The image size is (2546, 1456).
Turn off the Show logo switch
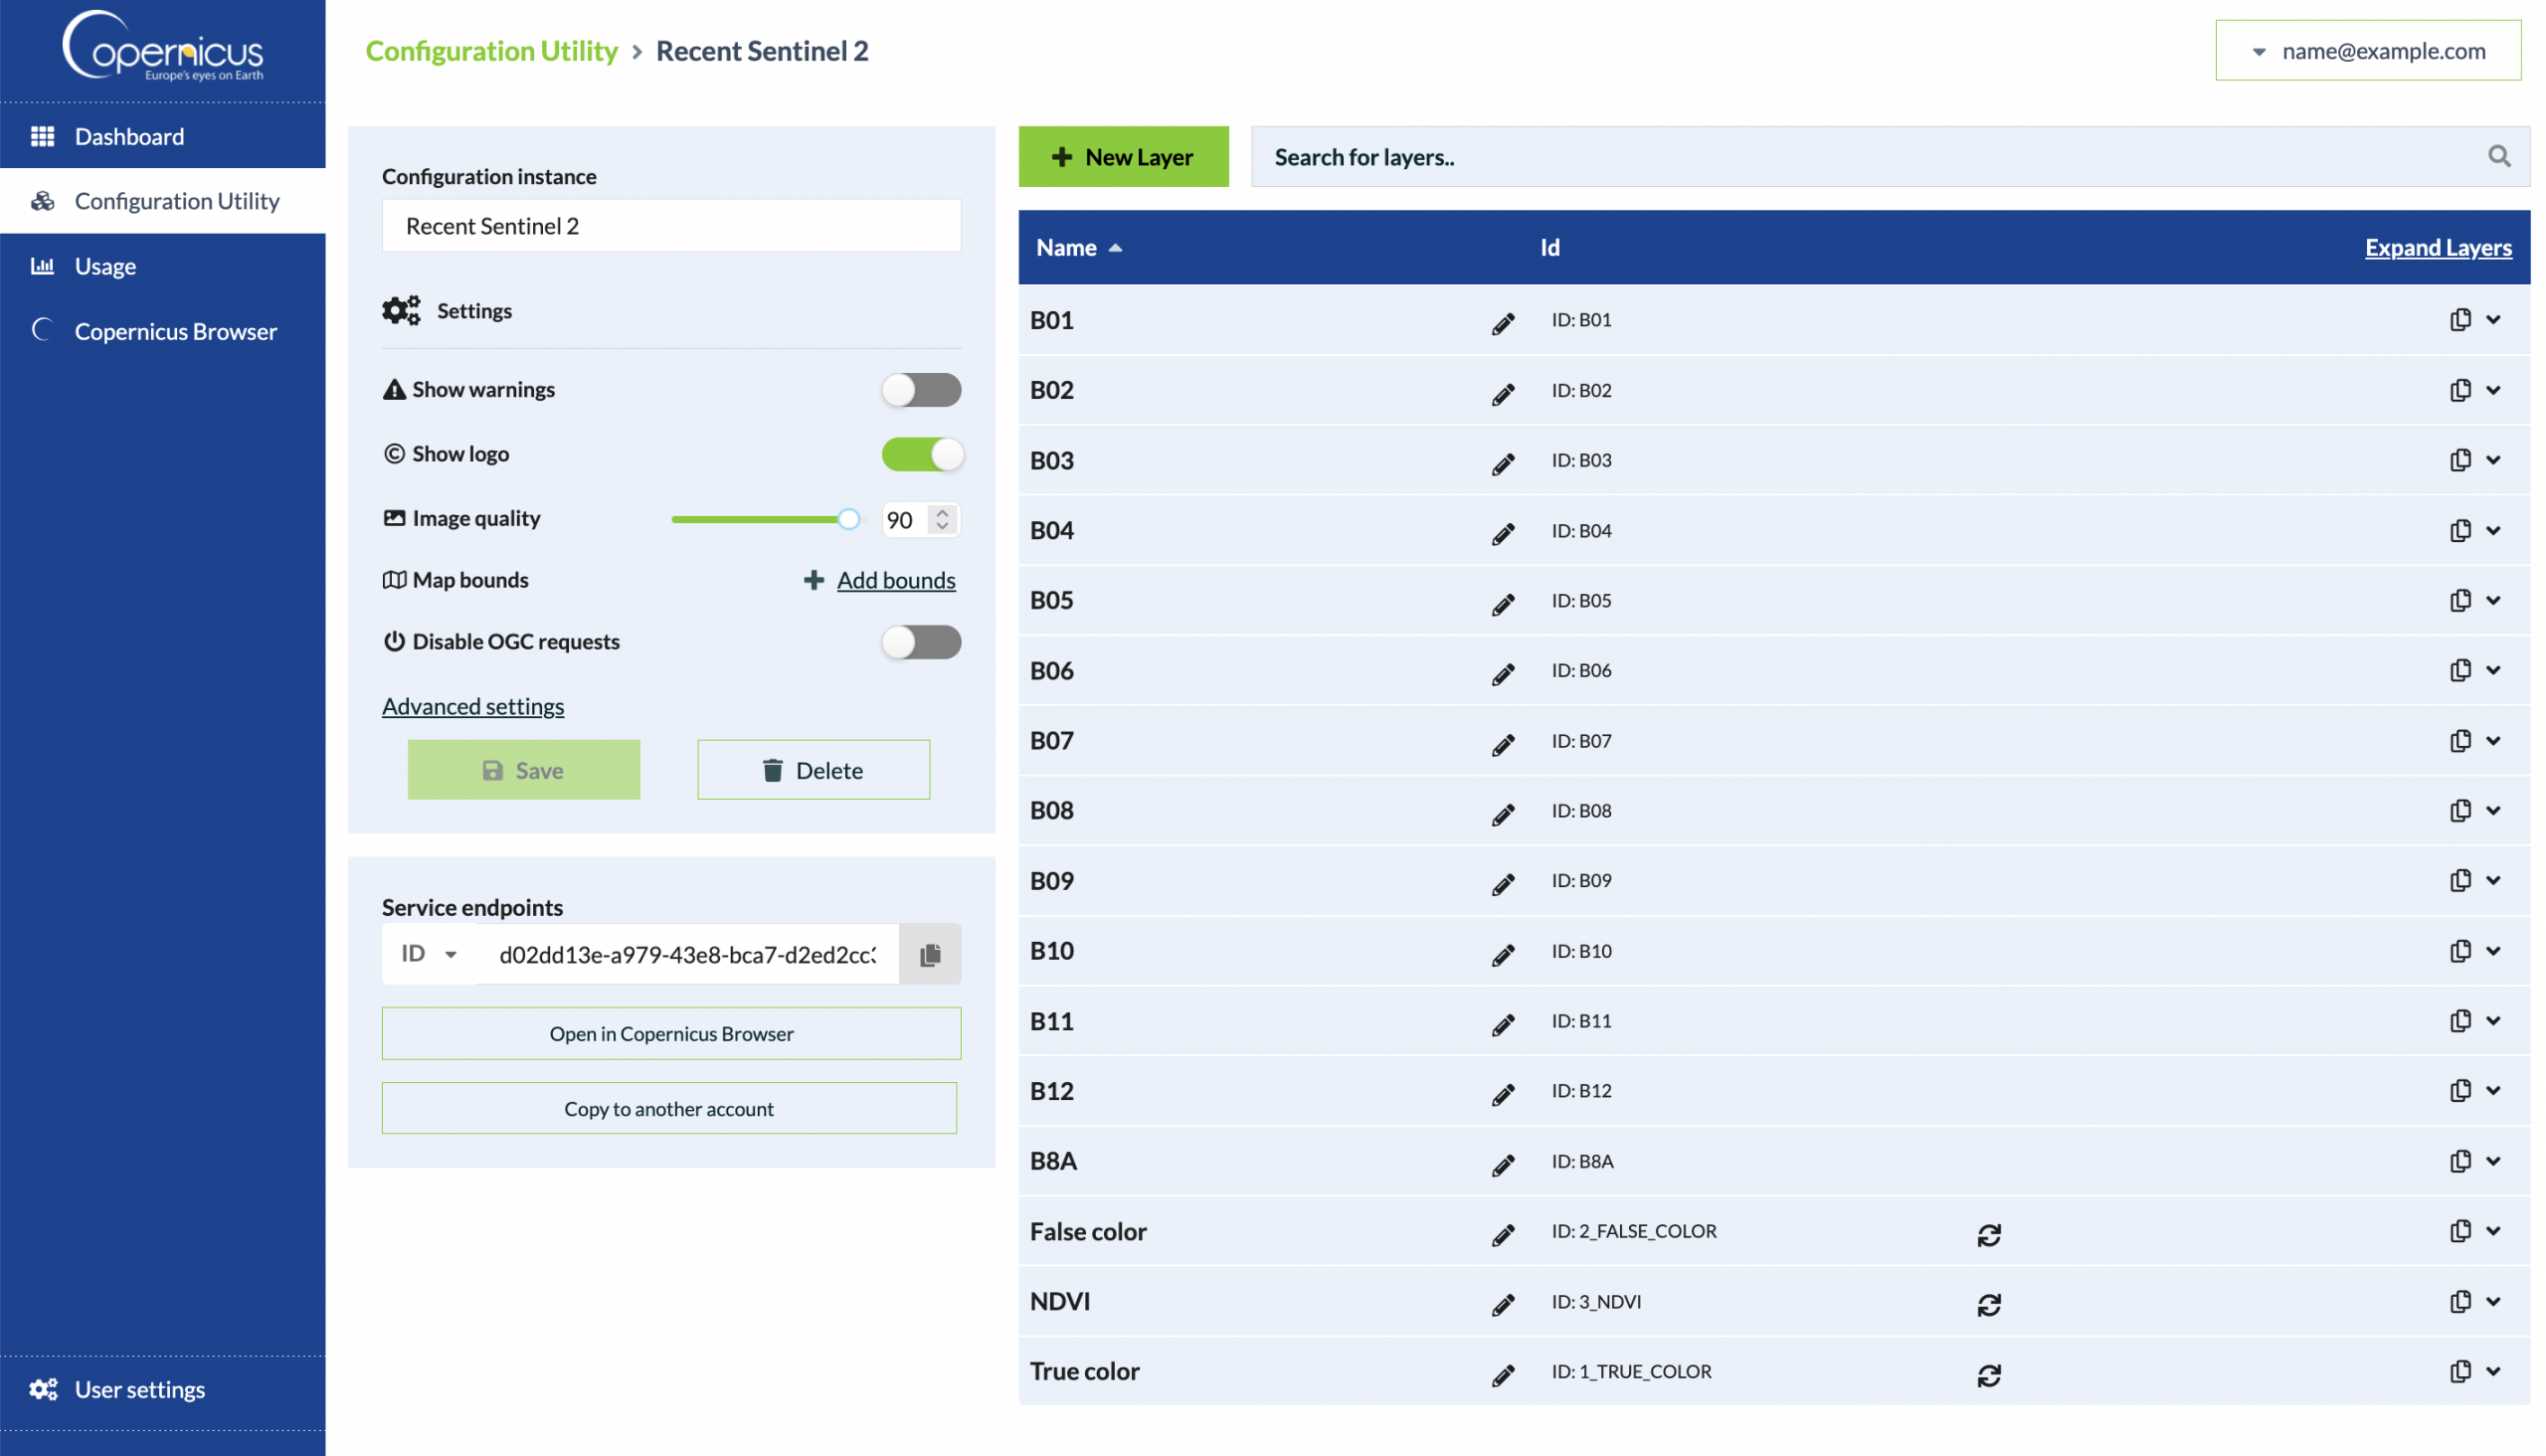click(x=920, y=454)
